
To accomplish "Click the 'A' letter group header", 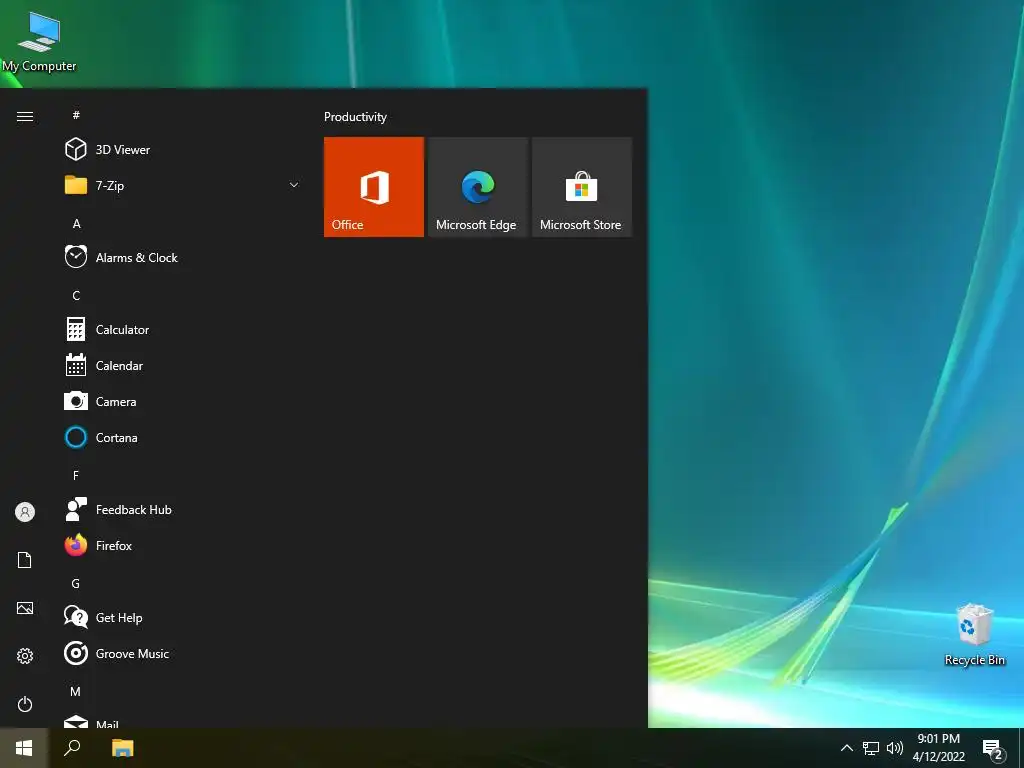I will point(76,223).
